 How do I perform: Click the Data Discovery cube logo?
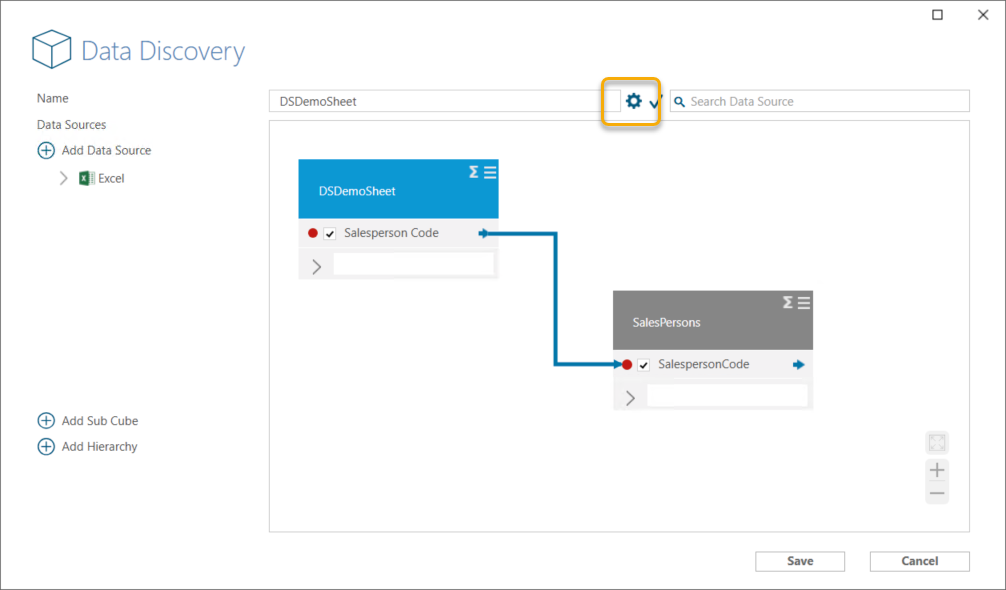(51, 49)
